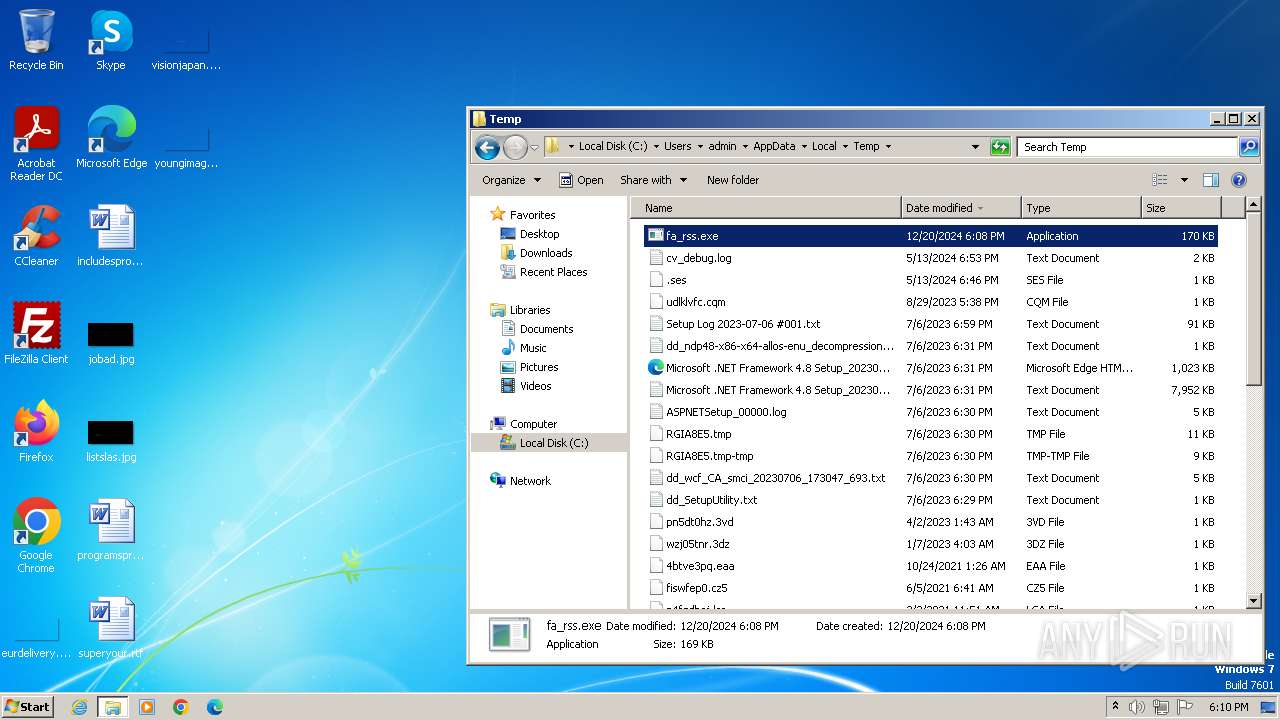The image size is (1280, 720).
Task: Expand the Temp breadcrumb arrow
Action: (887, 146)
